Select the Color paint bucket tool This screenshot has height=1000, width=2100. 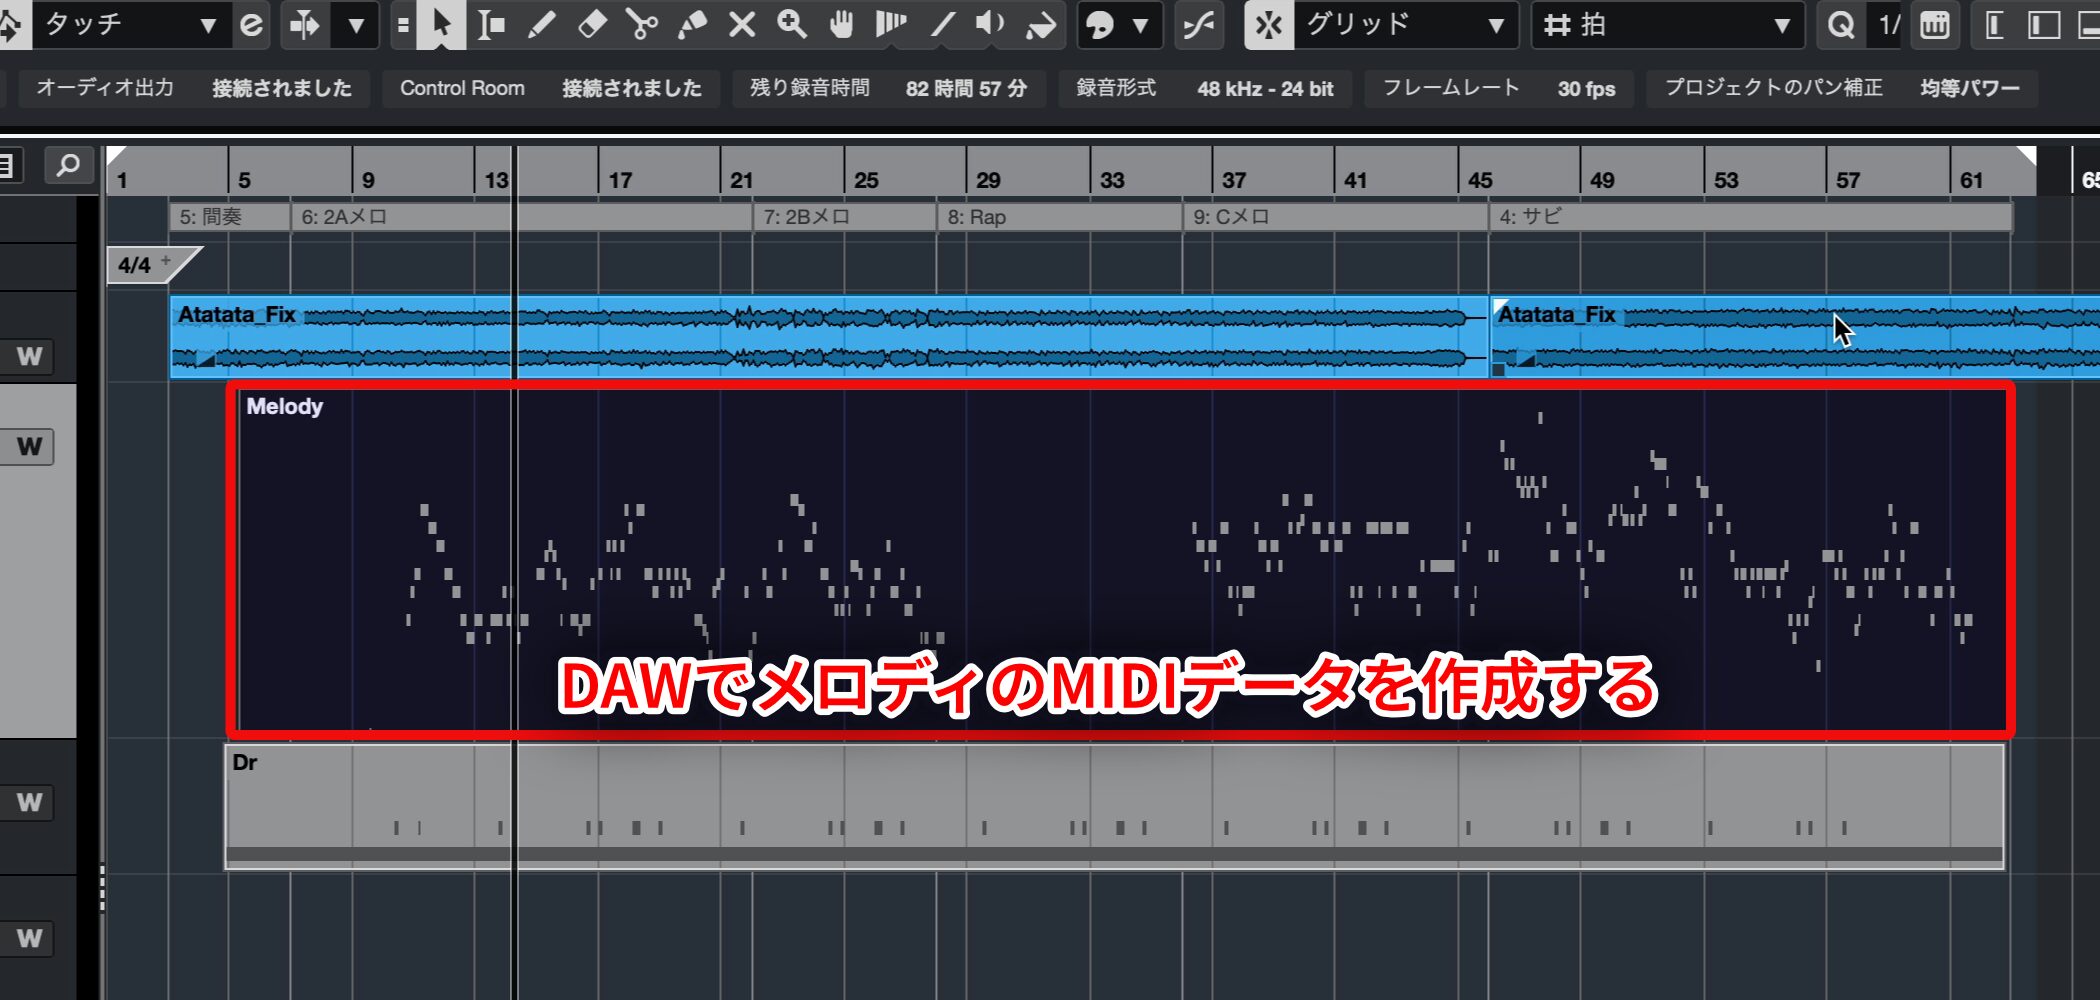tap(1041, 24)
